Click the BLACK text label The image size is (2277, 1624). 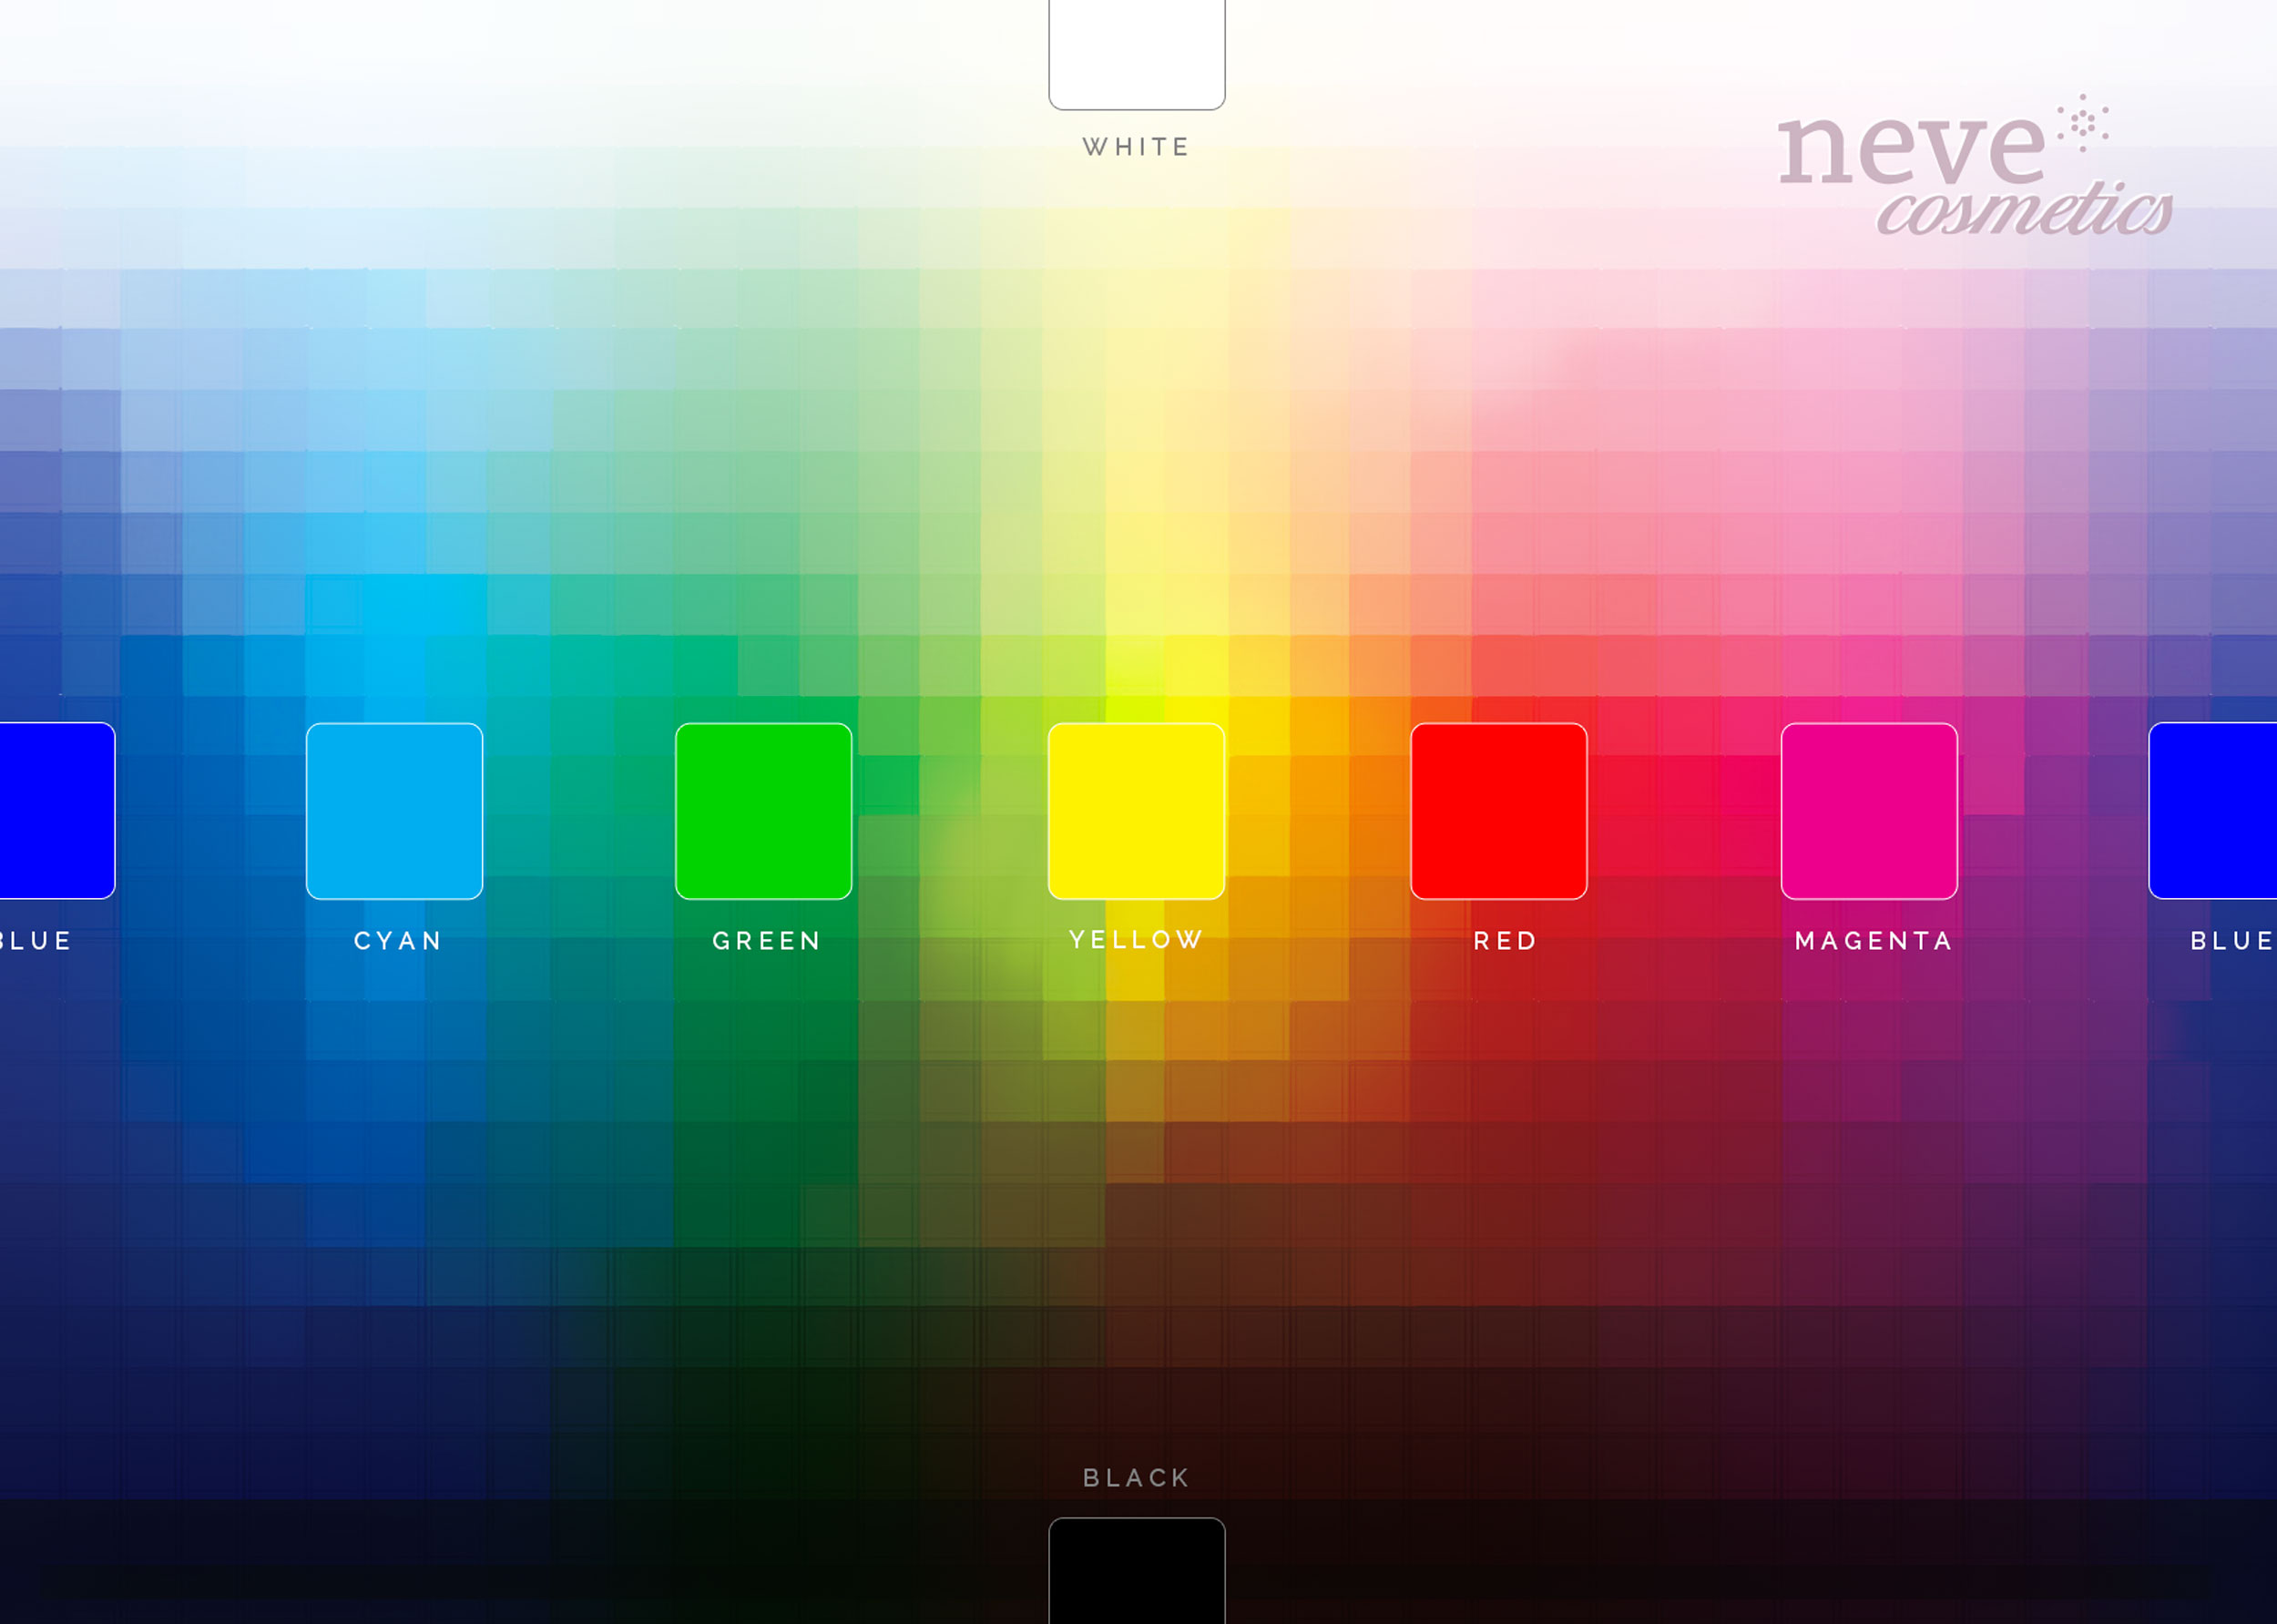pos(1136,1478)
